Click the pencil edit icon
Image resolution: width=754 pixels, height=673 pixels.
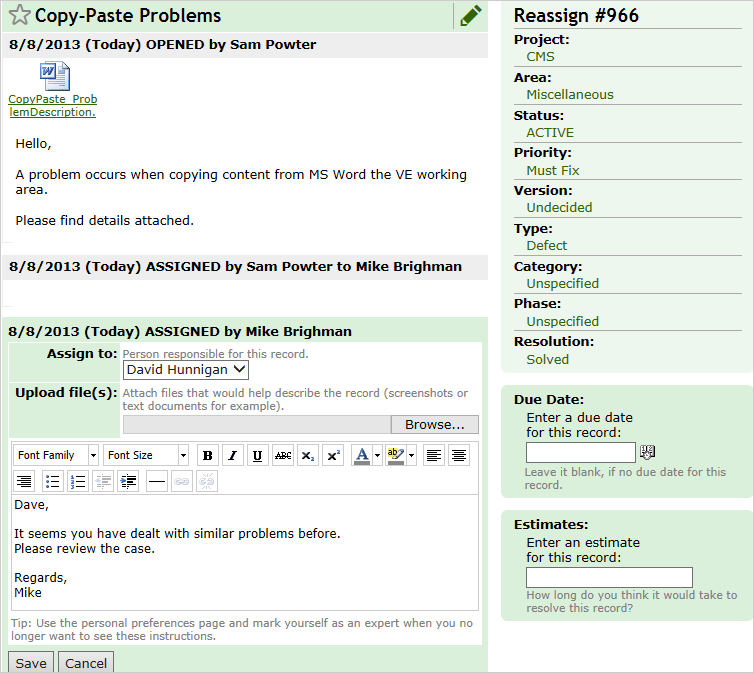(x=470, y=16)
